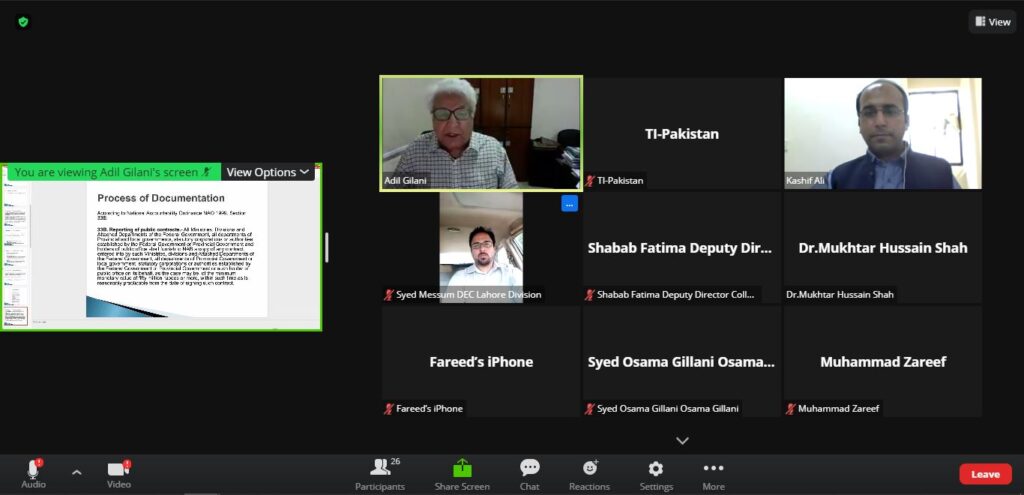Click the Share Screen icon

tap(461, 468)
